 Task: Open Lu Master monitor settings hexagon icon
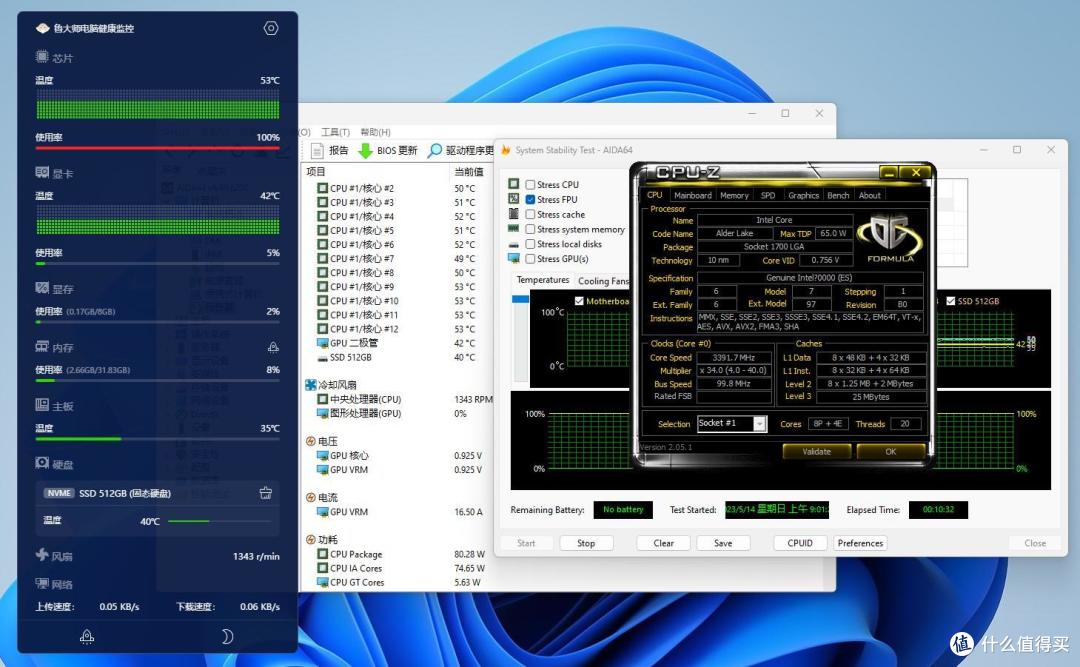(x=271, y=28)
